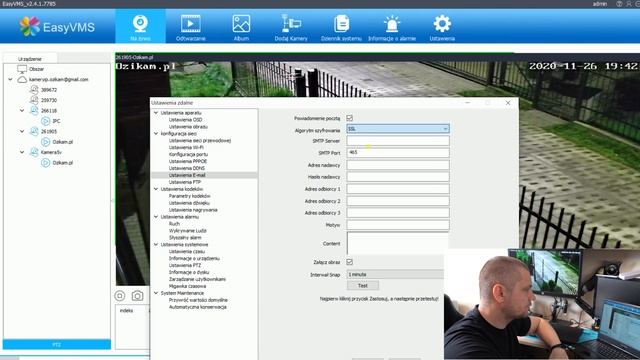640x360 pixels.
Task: Open Przywróć wartości domyślne page
Action: [198, 300]
